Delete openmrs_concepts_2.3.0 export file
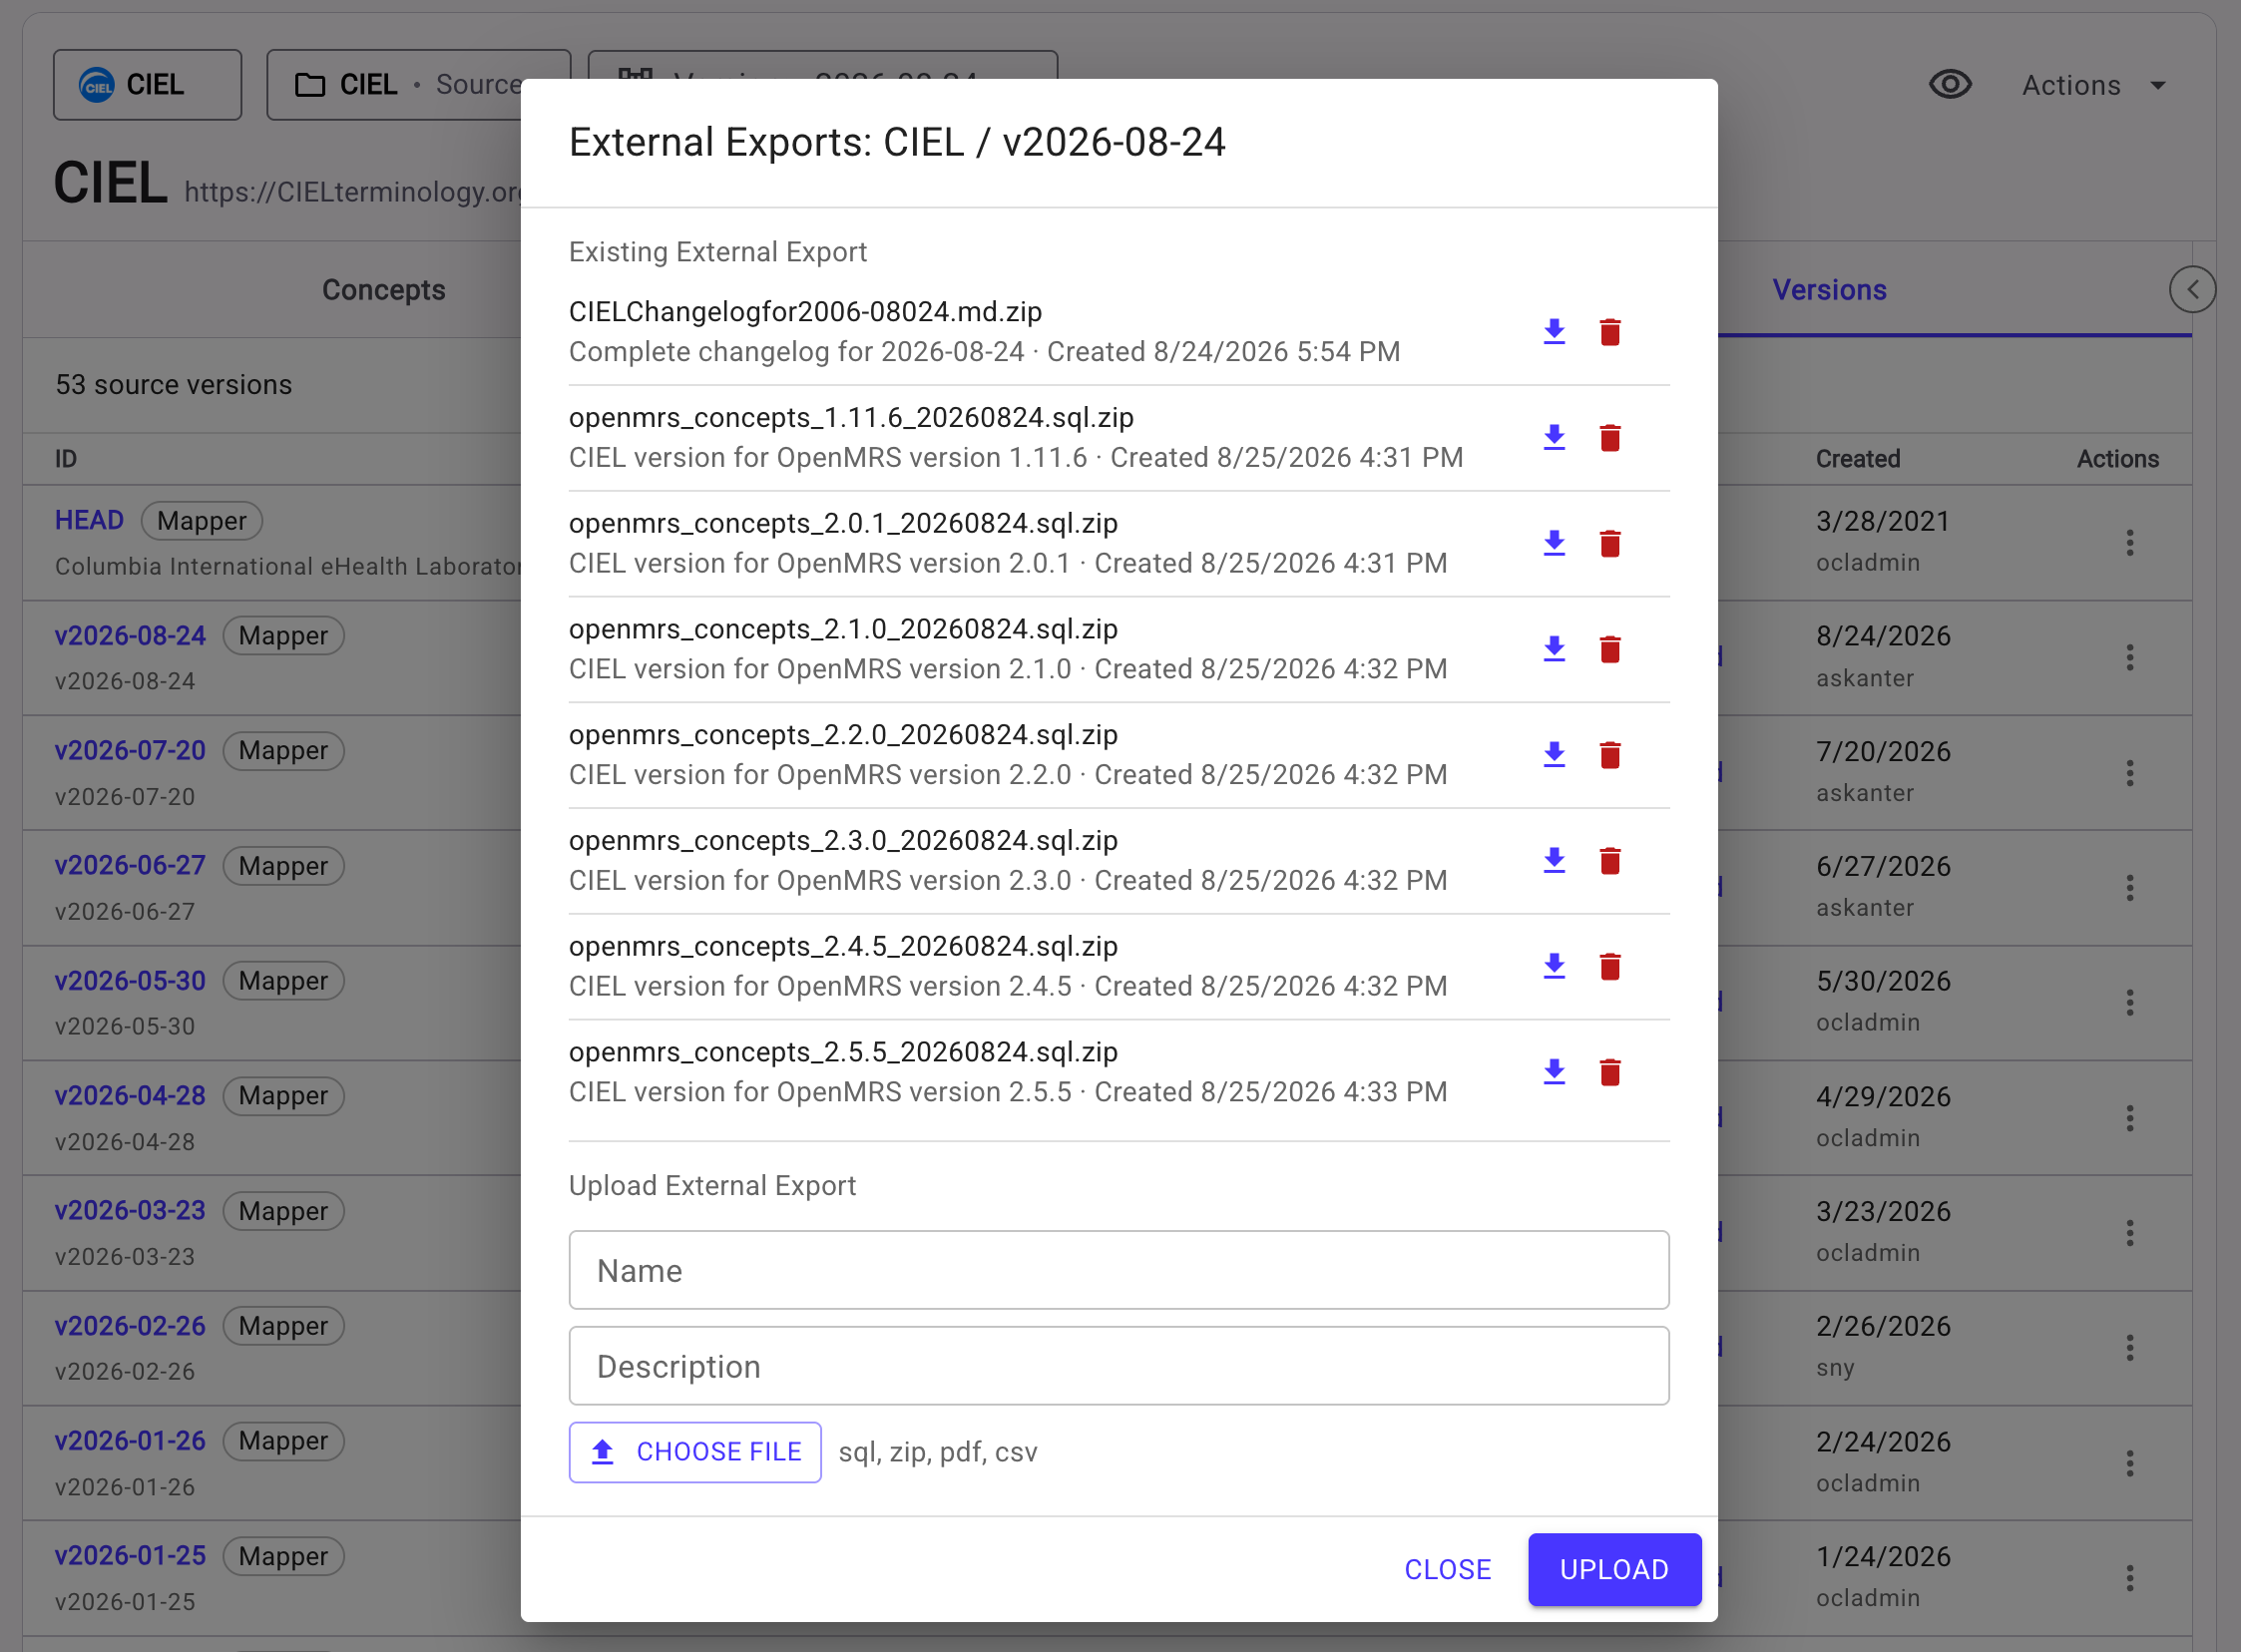 tap(1610, 860)
